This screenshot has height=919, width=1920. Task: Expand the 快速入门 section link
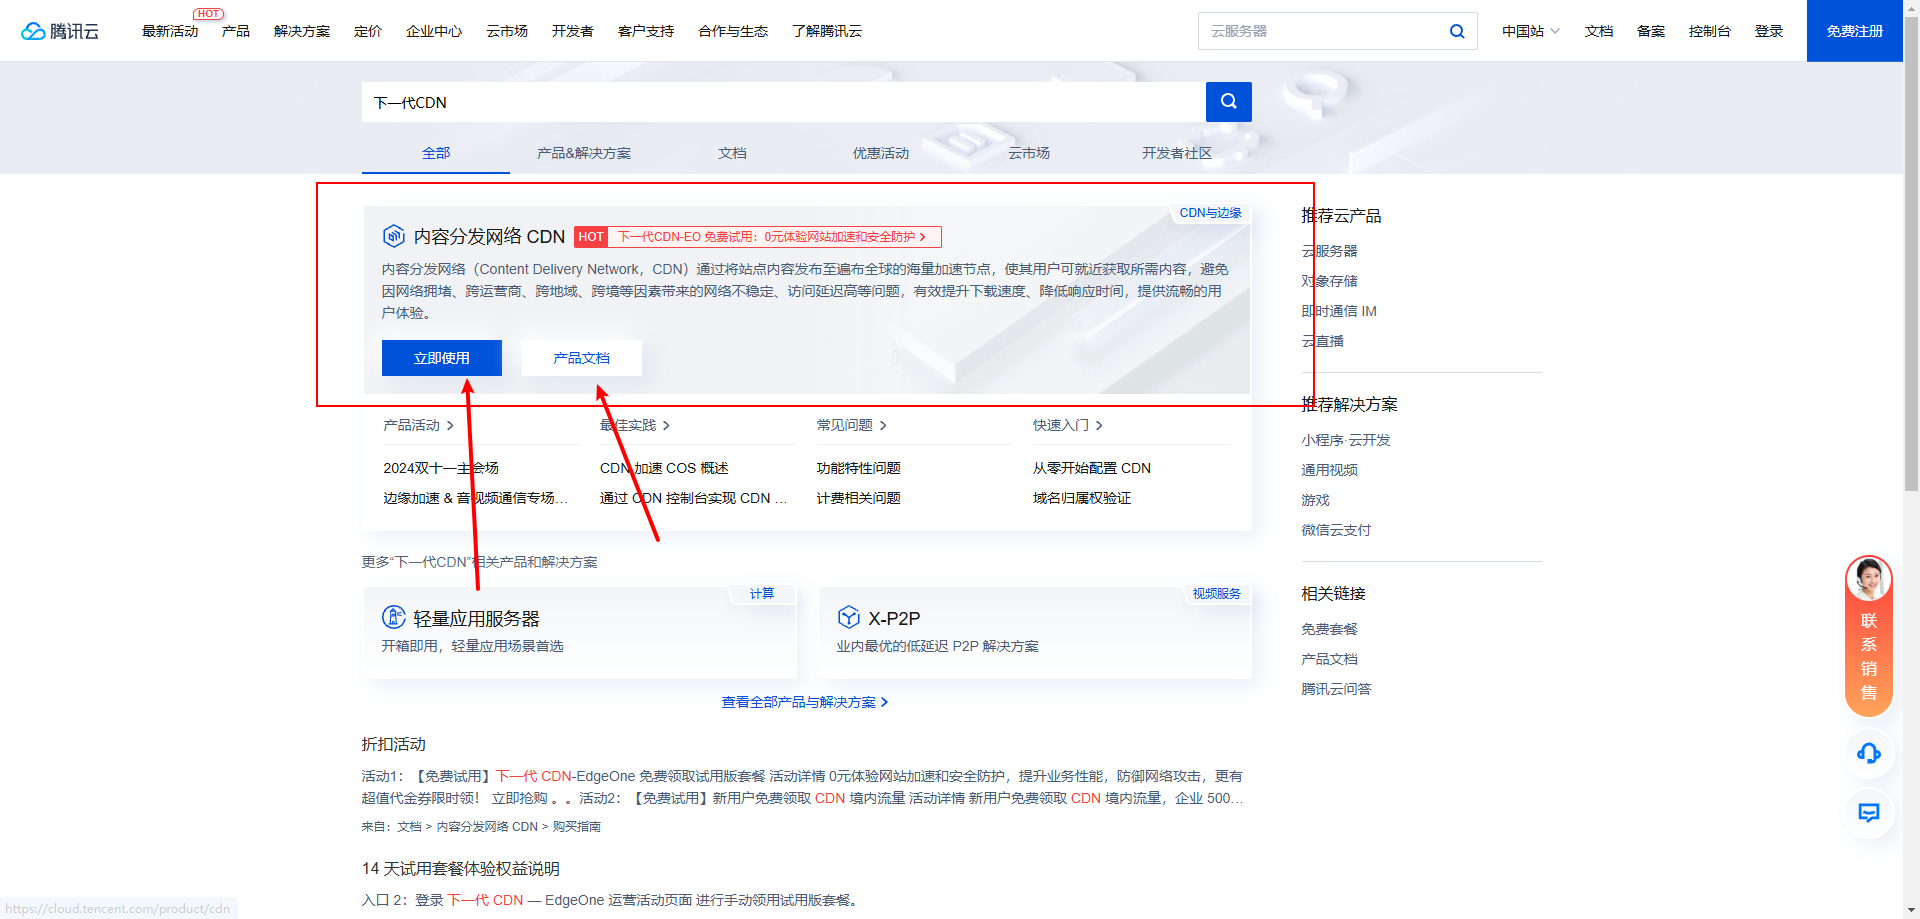point(1068,425)
